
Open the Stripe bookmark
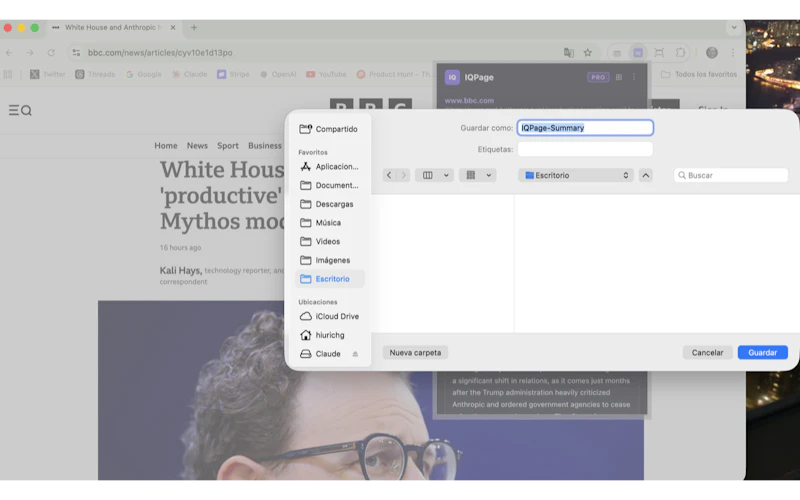click(233, 74)
